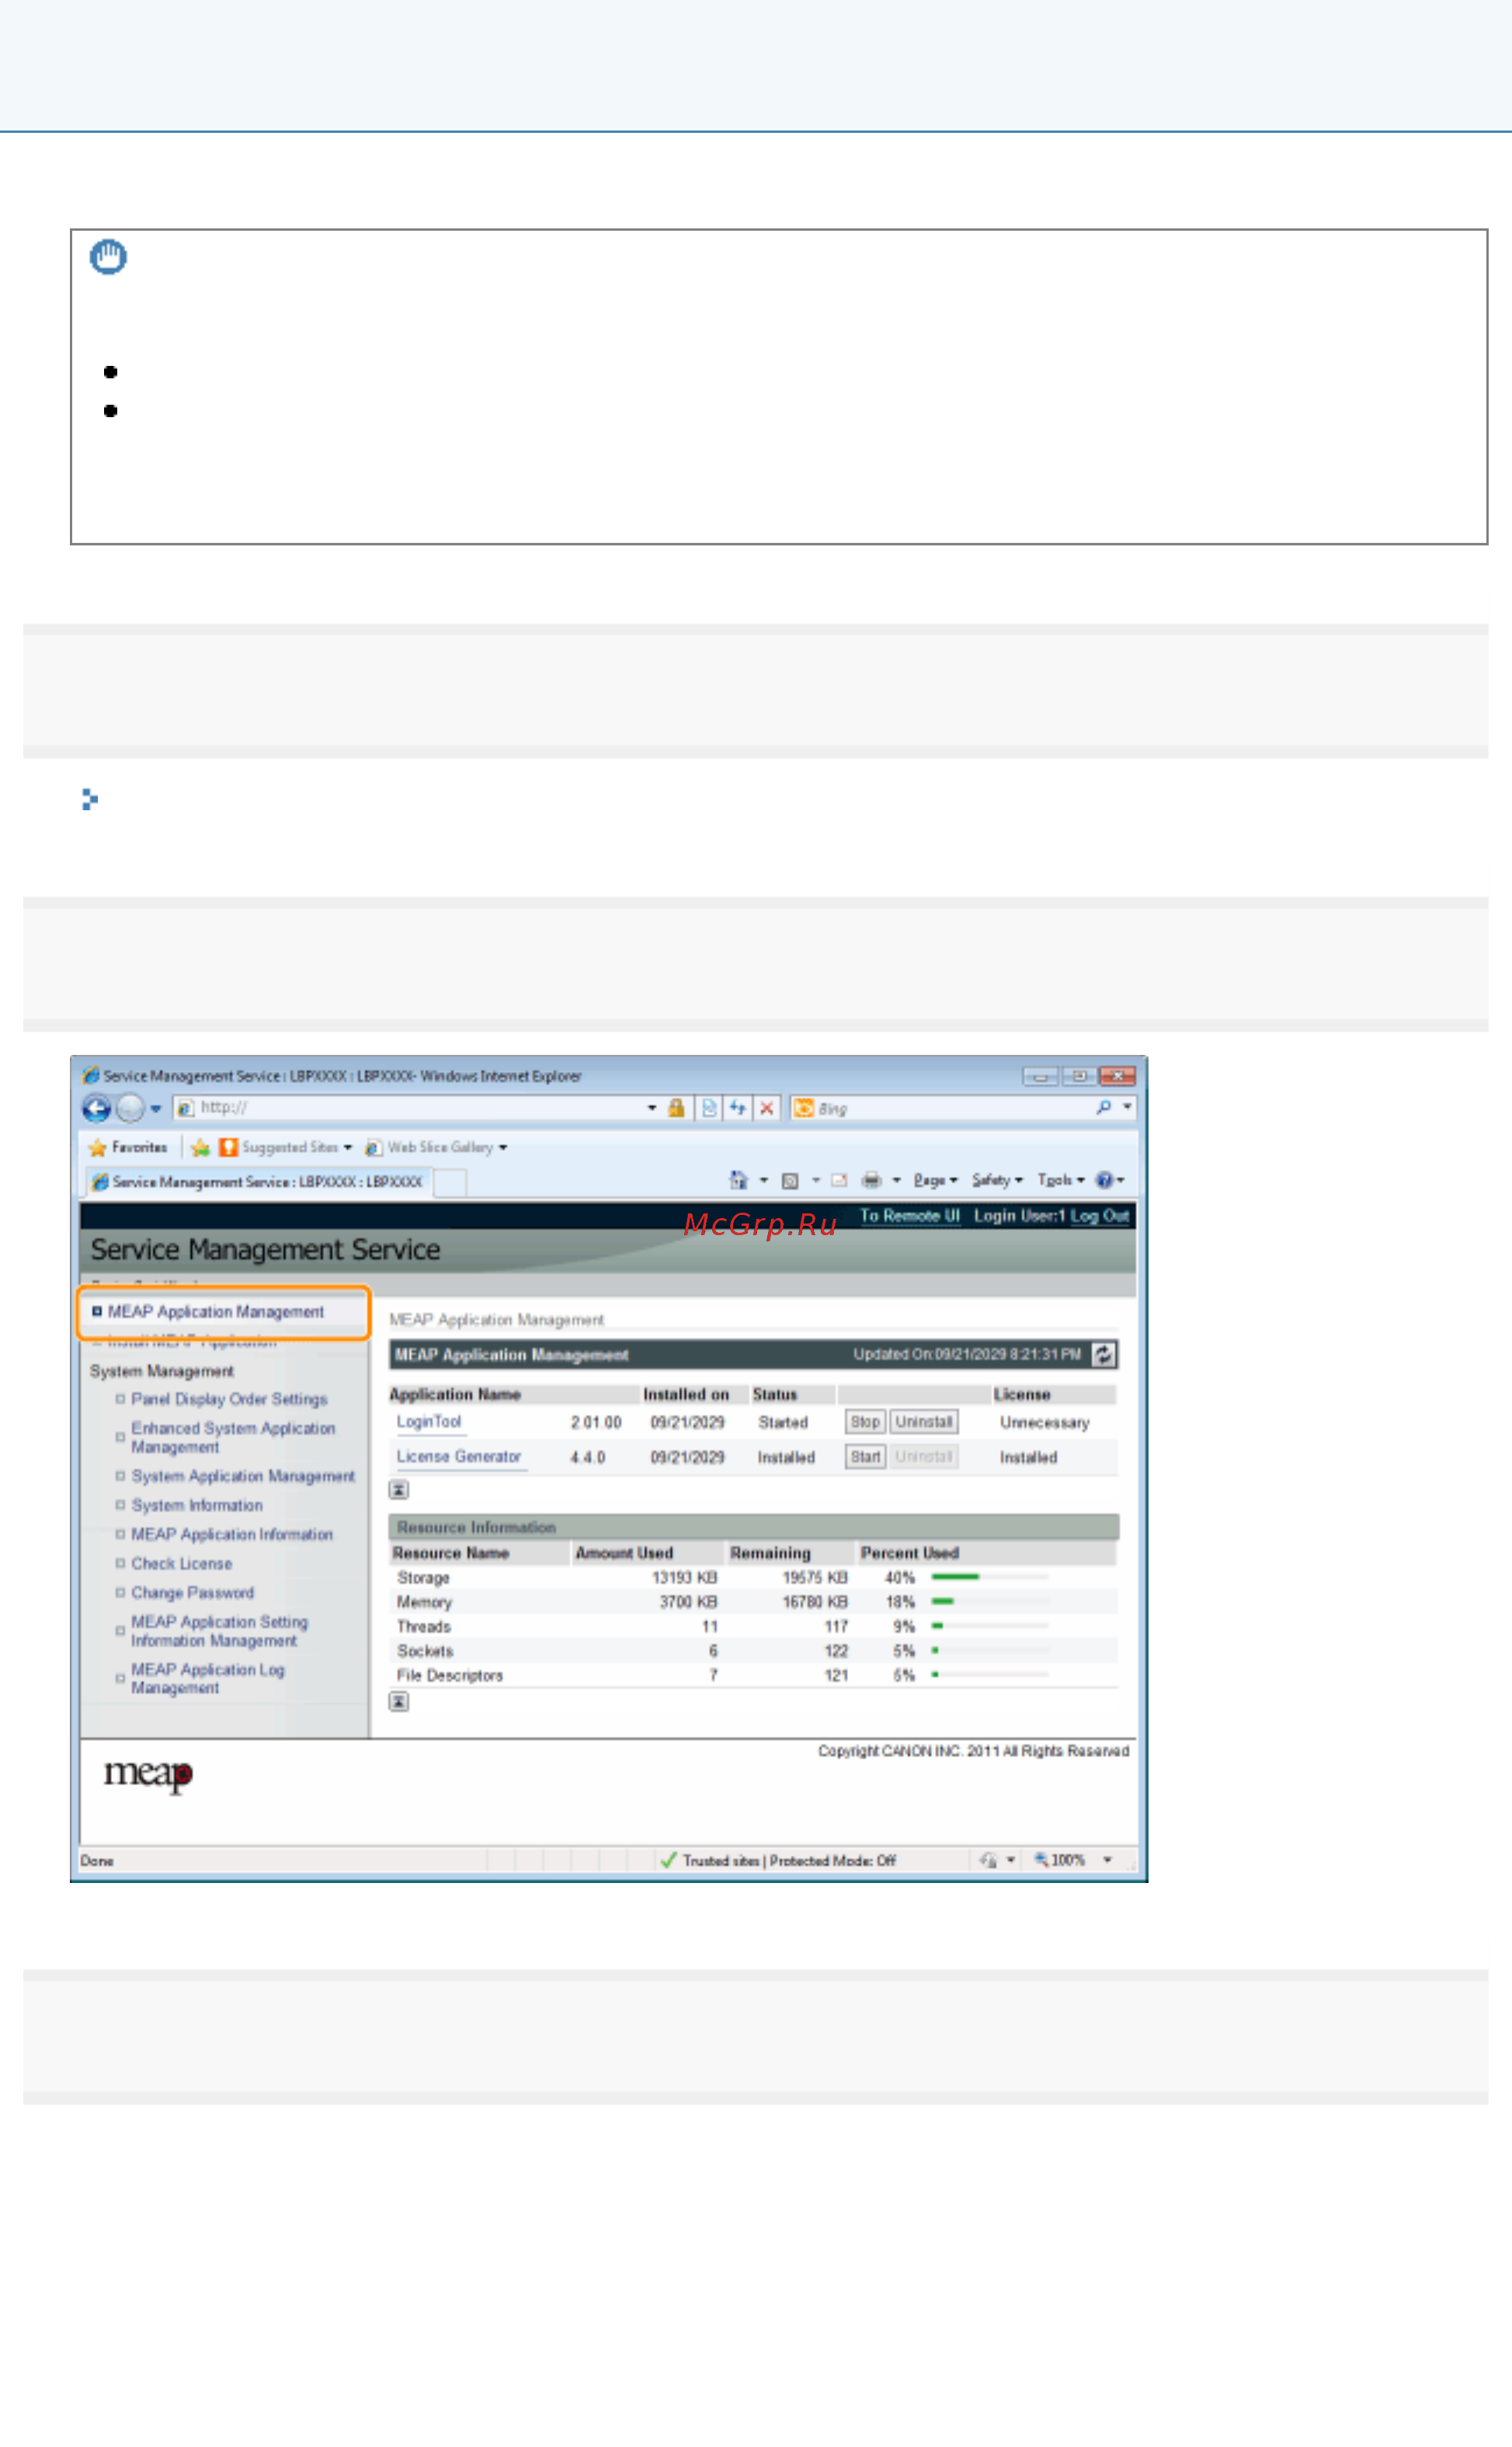Click the back-to-top icon below Resource Information
This screenshot has width=1512, height=2447.
[x=398, y=1702]
